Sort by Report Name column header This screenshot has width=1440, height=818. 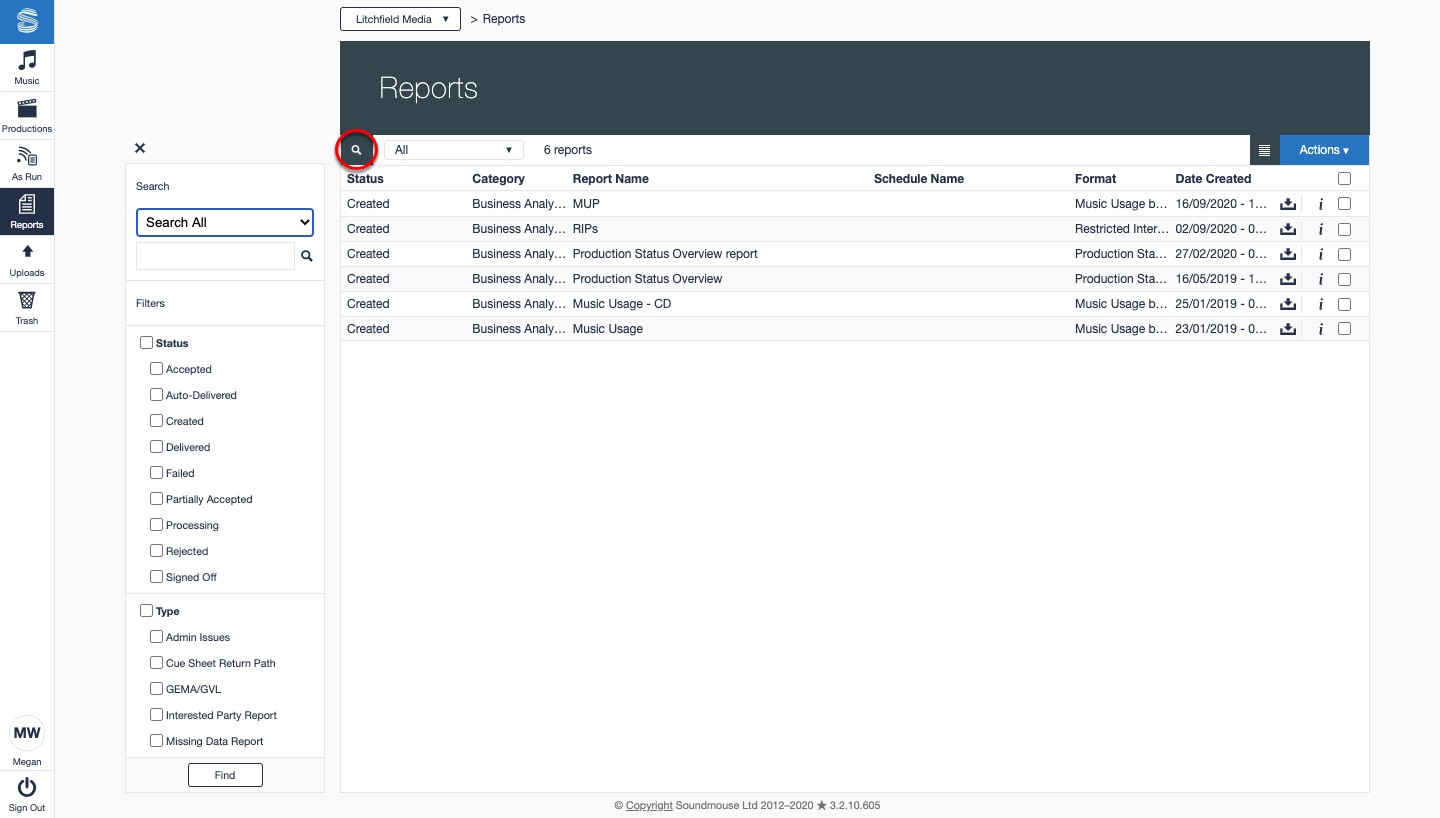coord(610,179)
